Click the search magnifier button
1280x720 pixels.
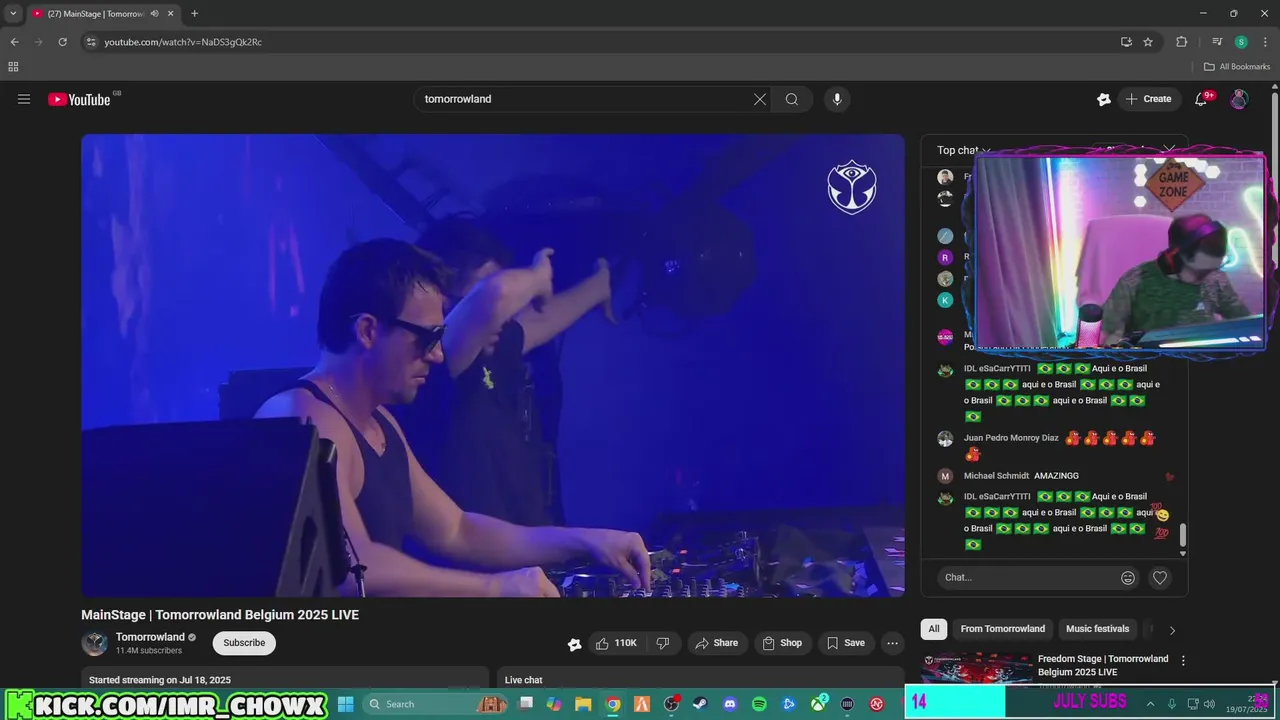coord(792,99)
